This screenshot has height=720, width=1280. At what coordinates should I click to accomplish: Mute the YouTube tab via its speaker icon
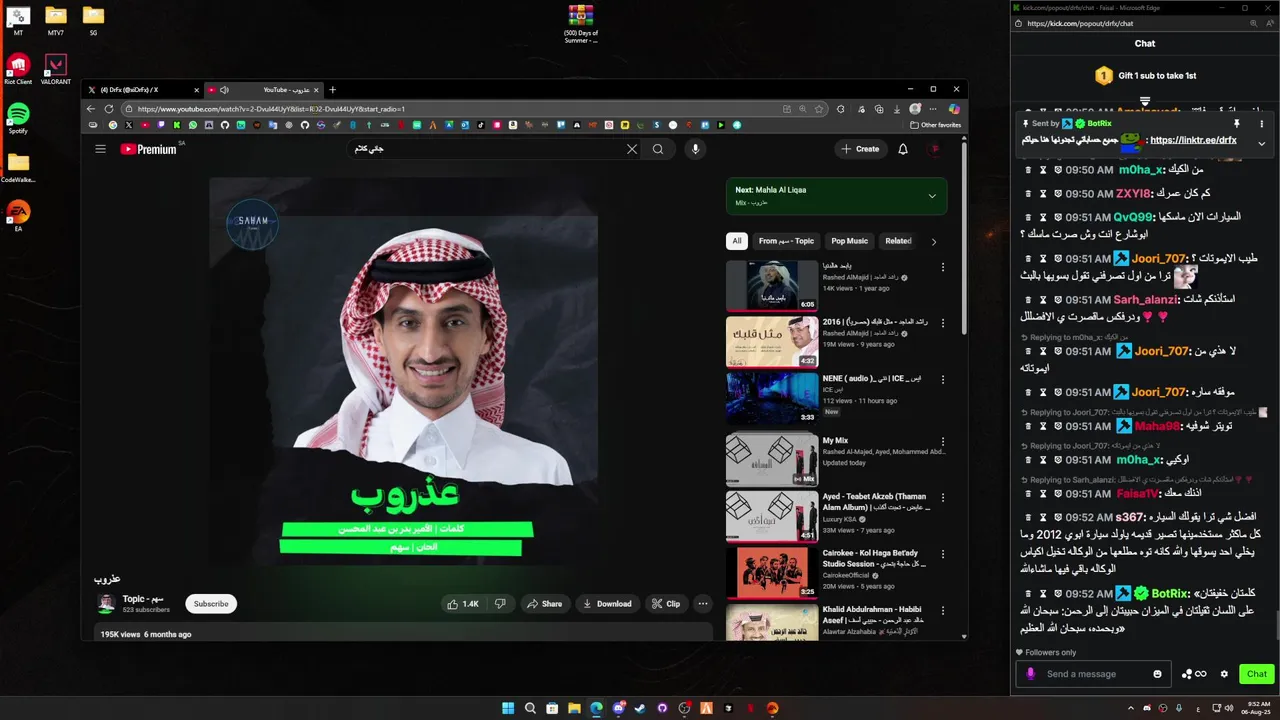point(224,90)
